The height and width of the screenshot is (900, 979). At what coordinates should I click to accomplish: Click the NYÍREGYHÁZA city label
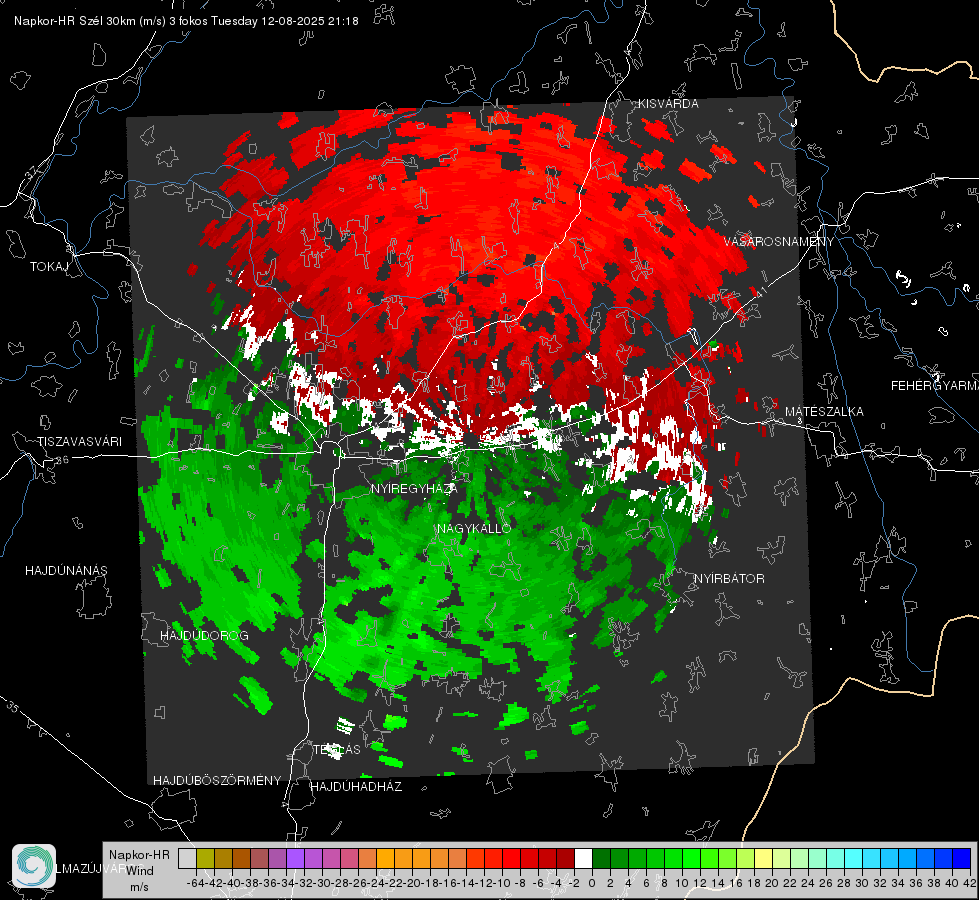pos(414,488)
